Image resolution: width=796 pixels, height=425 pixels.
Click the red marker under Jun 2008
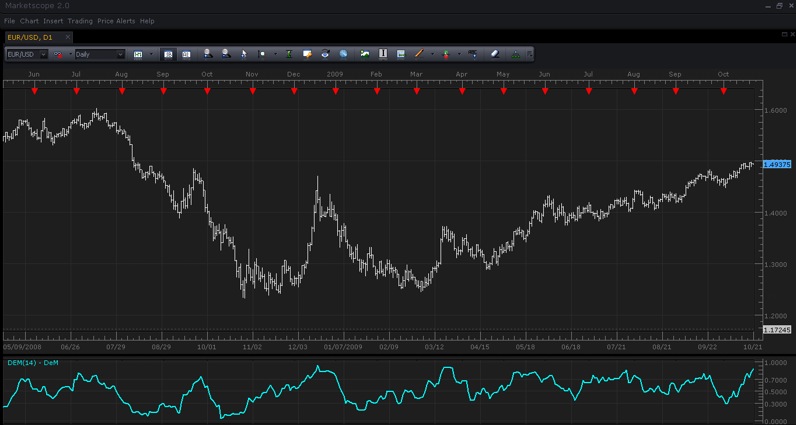34,91
